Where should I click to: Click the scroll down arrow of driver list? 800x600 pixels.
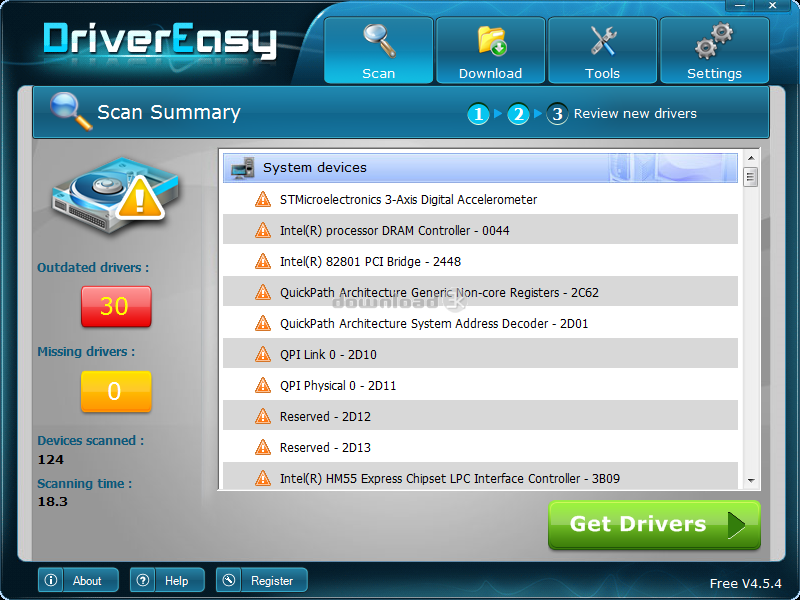[x=751, y=480]
